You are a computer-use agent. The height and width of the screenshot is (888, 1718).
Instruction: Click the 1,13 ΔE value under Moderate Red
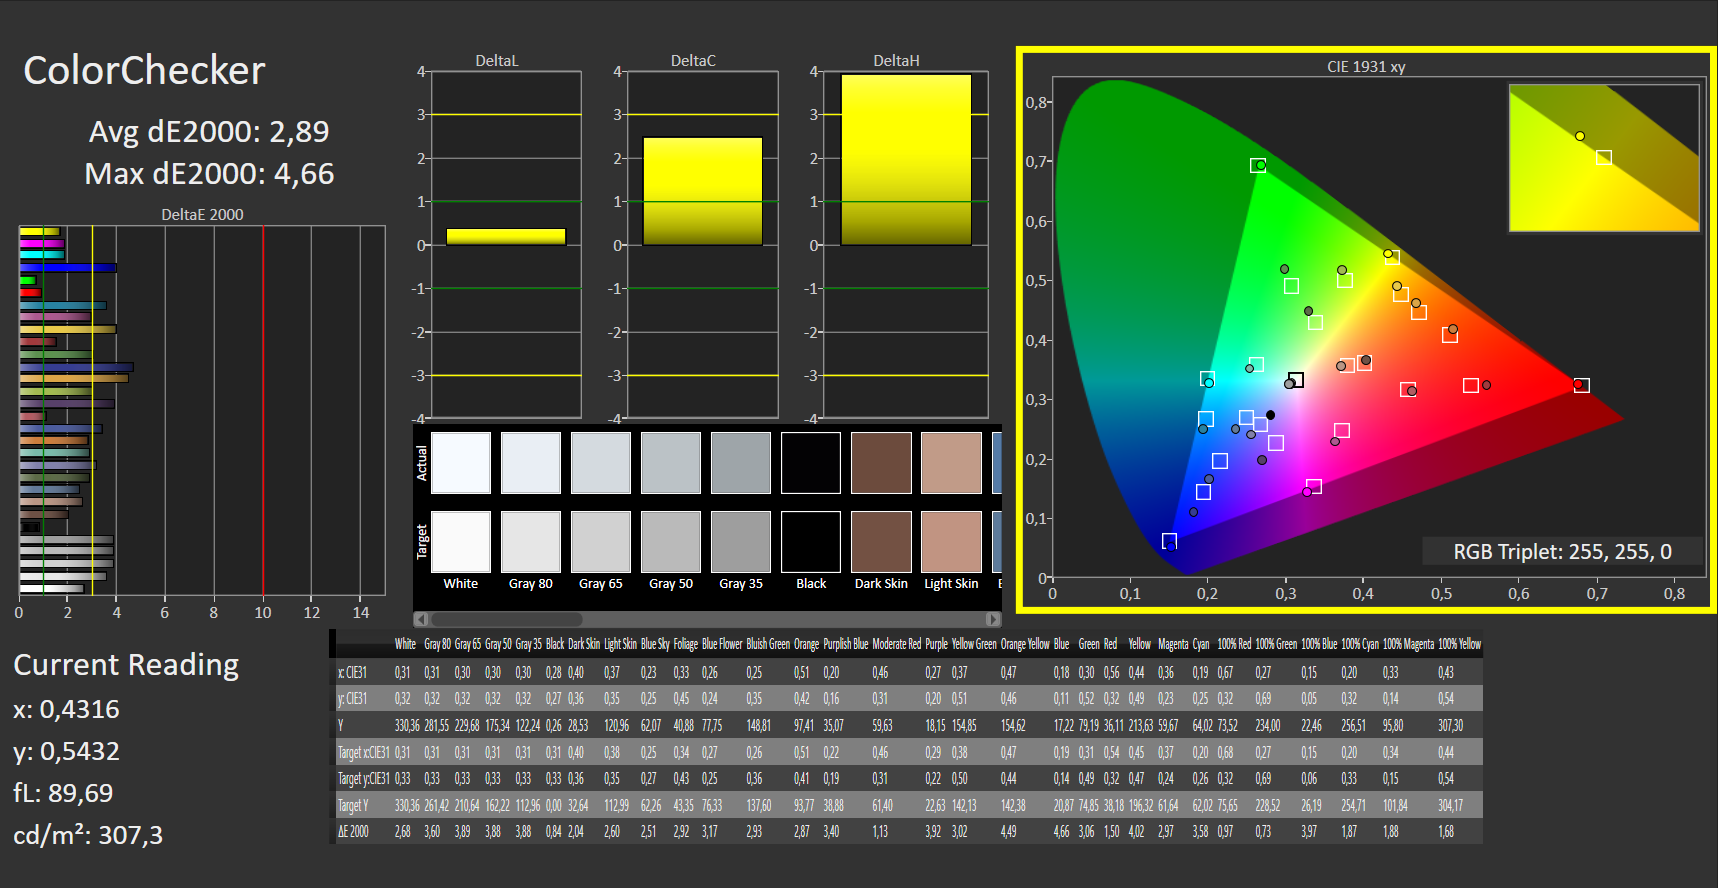(x=880, y=832)
